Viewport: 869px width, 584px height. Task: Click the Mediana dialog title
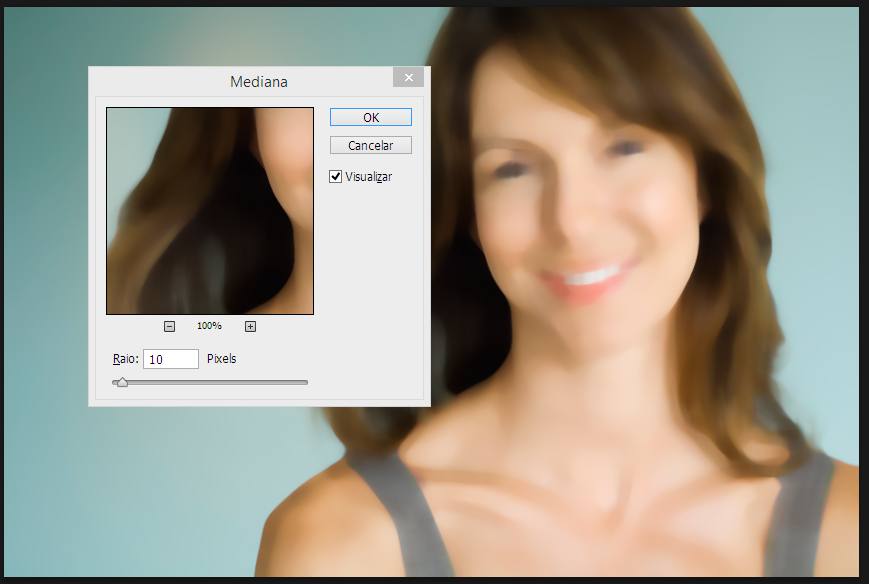coord(259,82)
